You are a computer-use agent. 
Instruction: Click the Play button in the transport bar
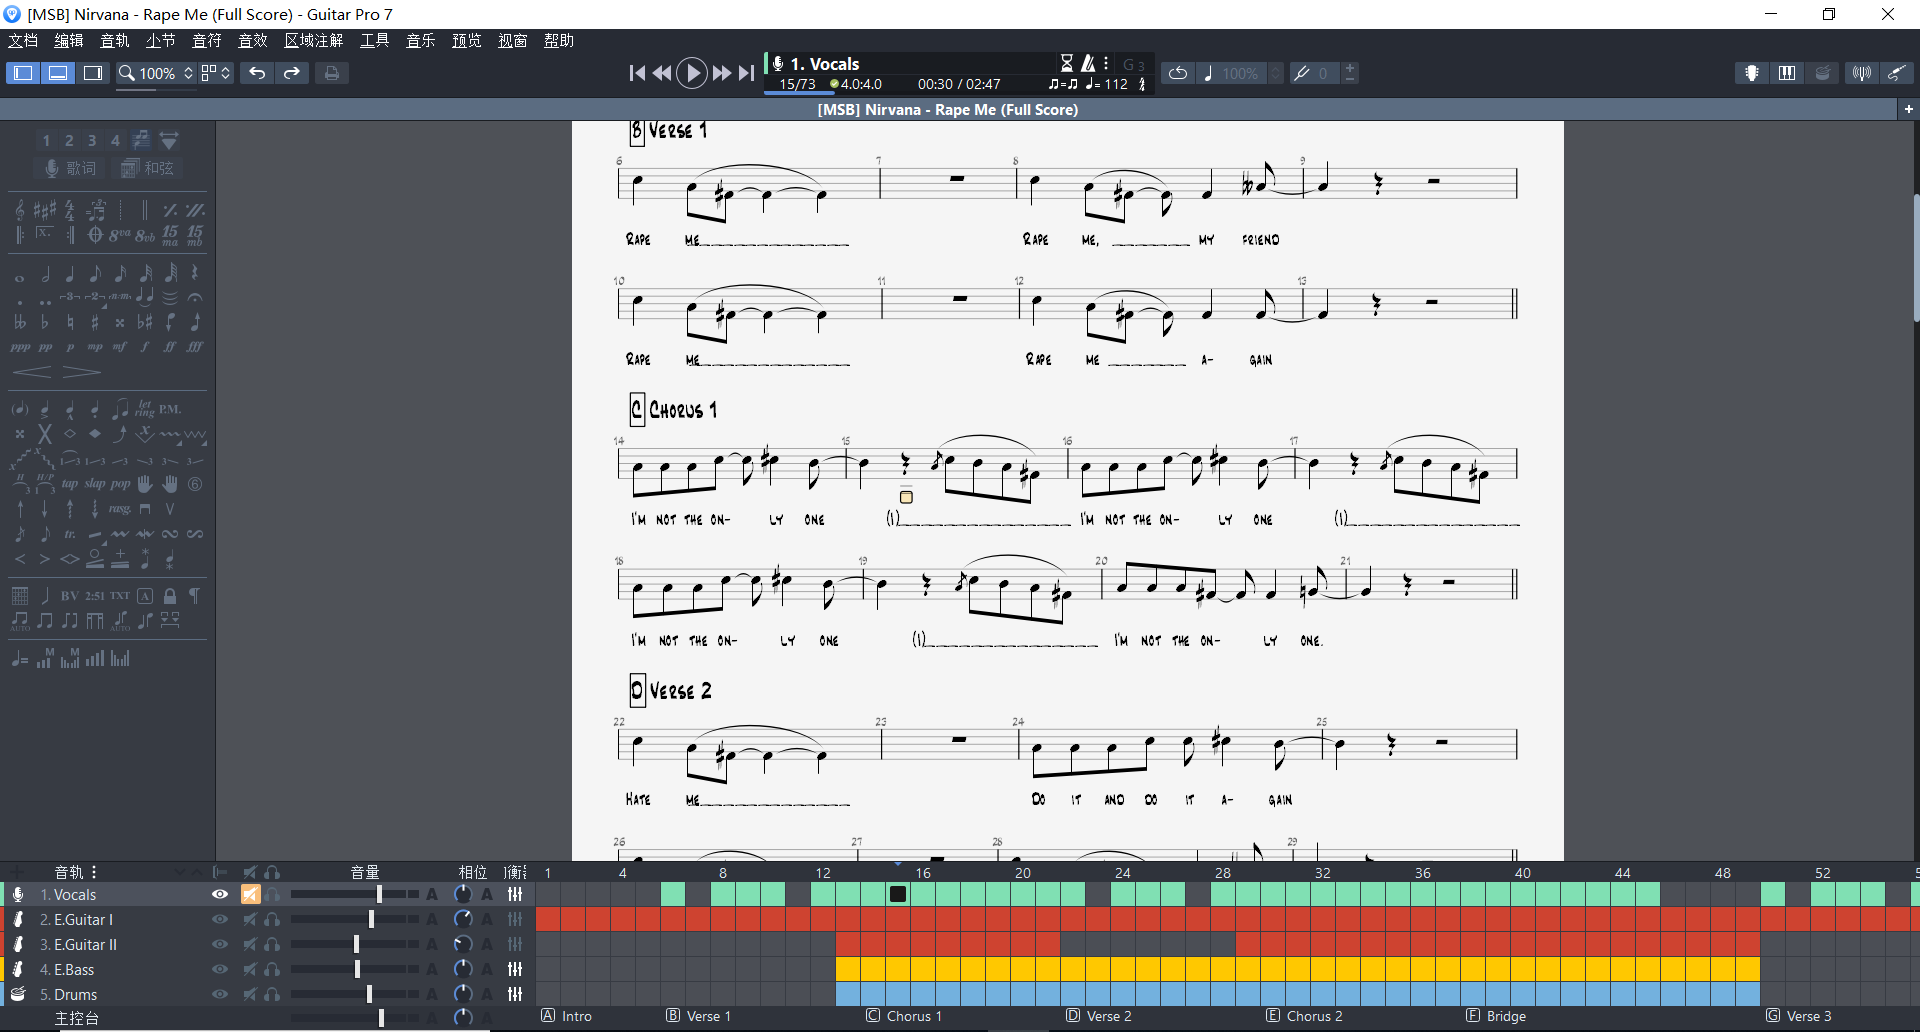tap(691, 73)
